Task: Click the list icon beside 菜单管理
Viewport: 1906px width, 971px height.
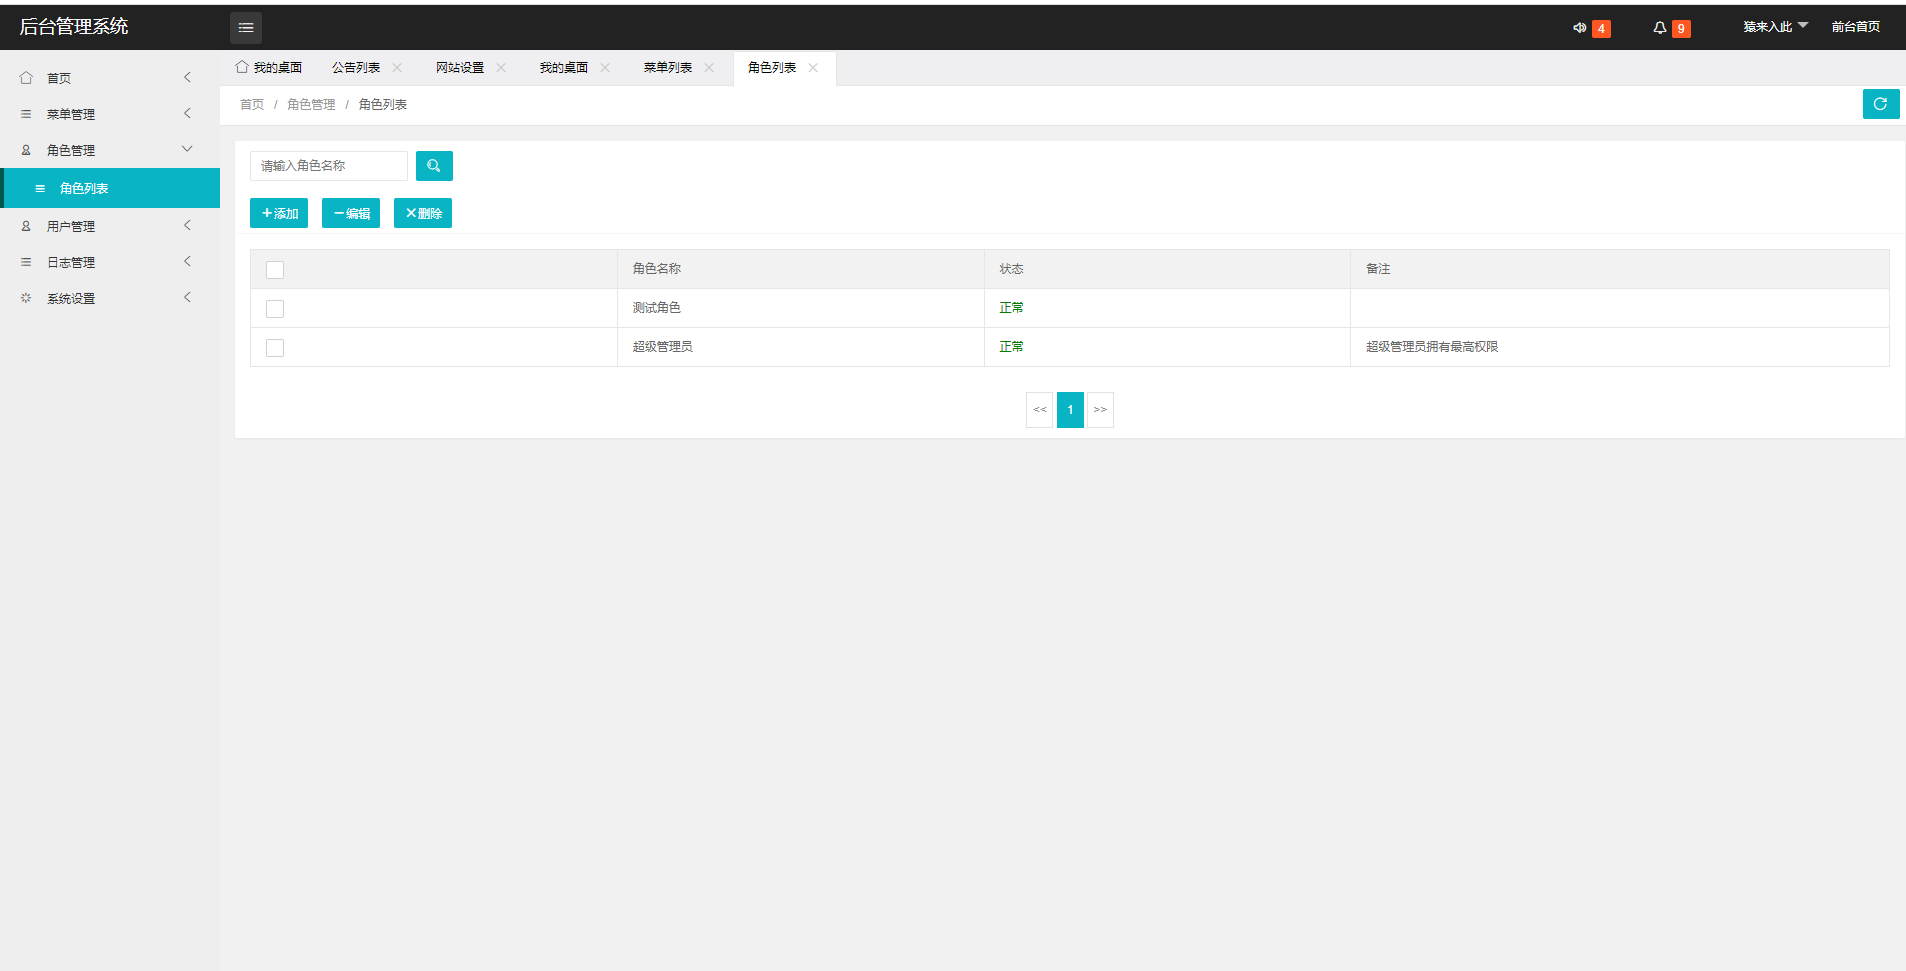Action: pos(26,114)
